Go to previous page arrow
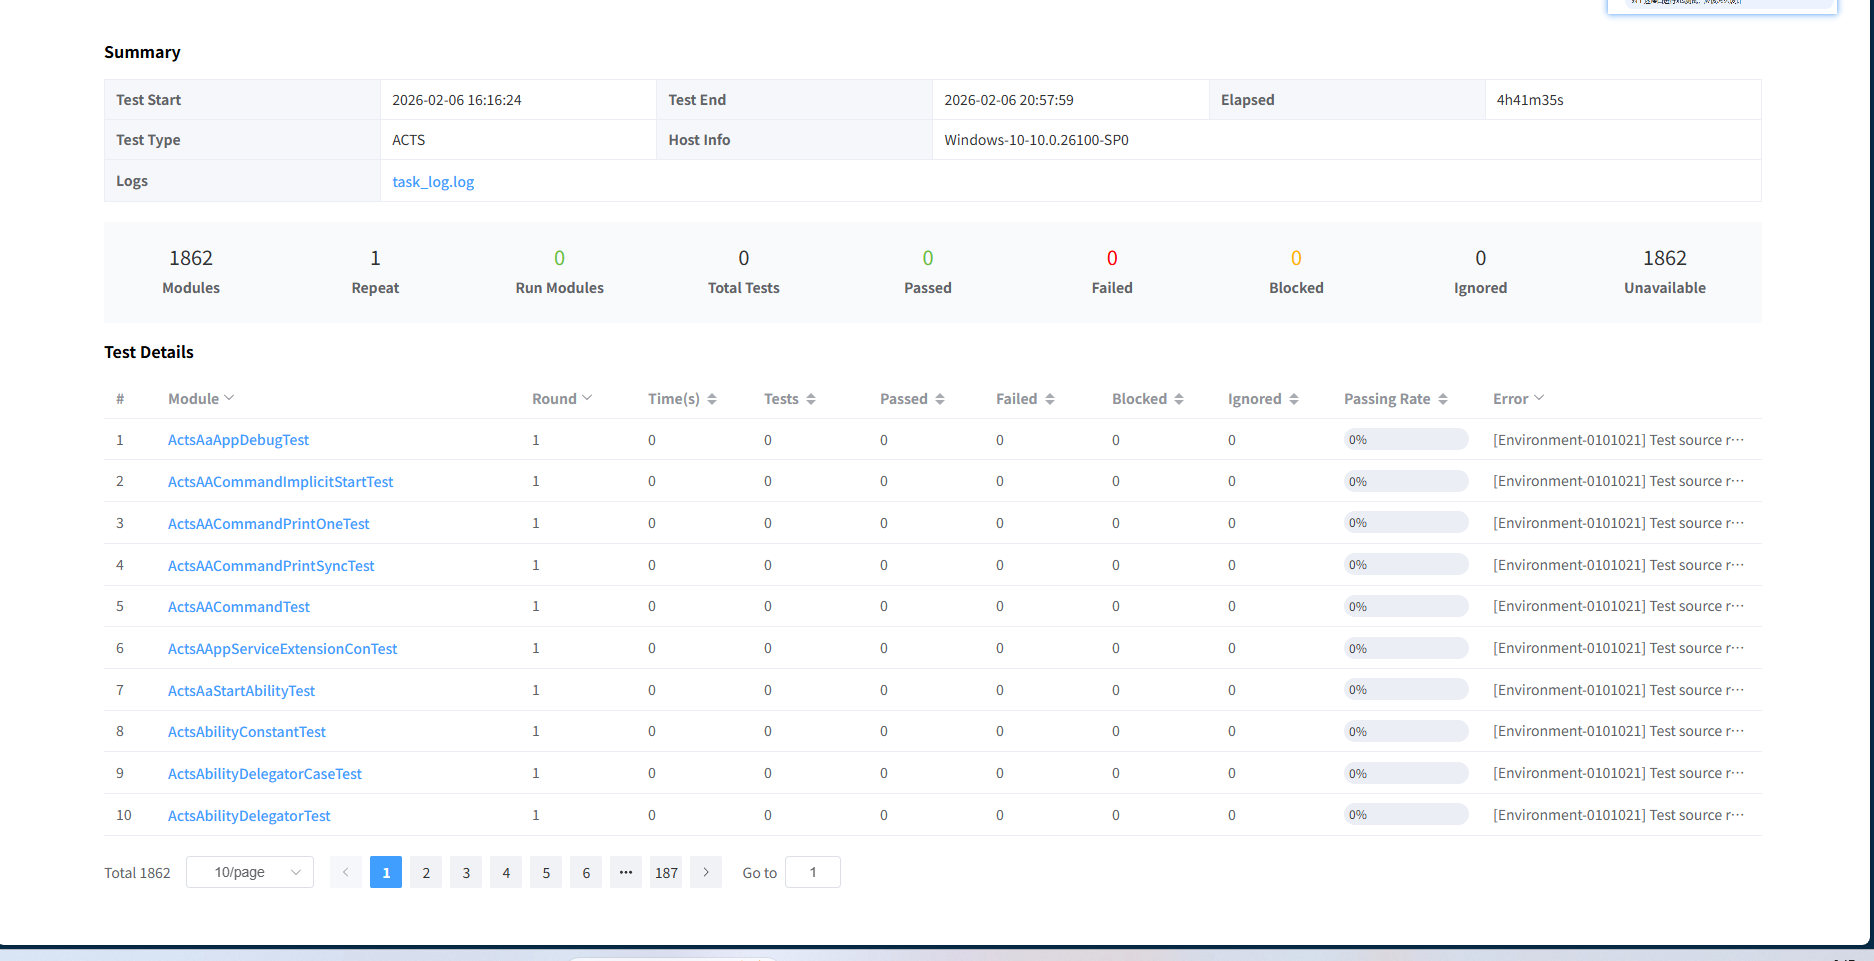Image resolution: width=1874 pixels, height=961 pixels. (x=346, y=872)
